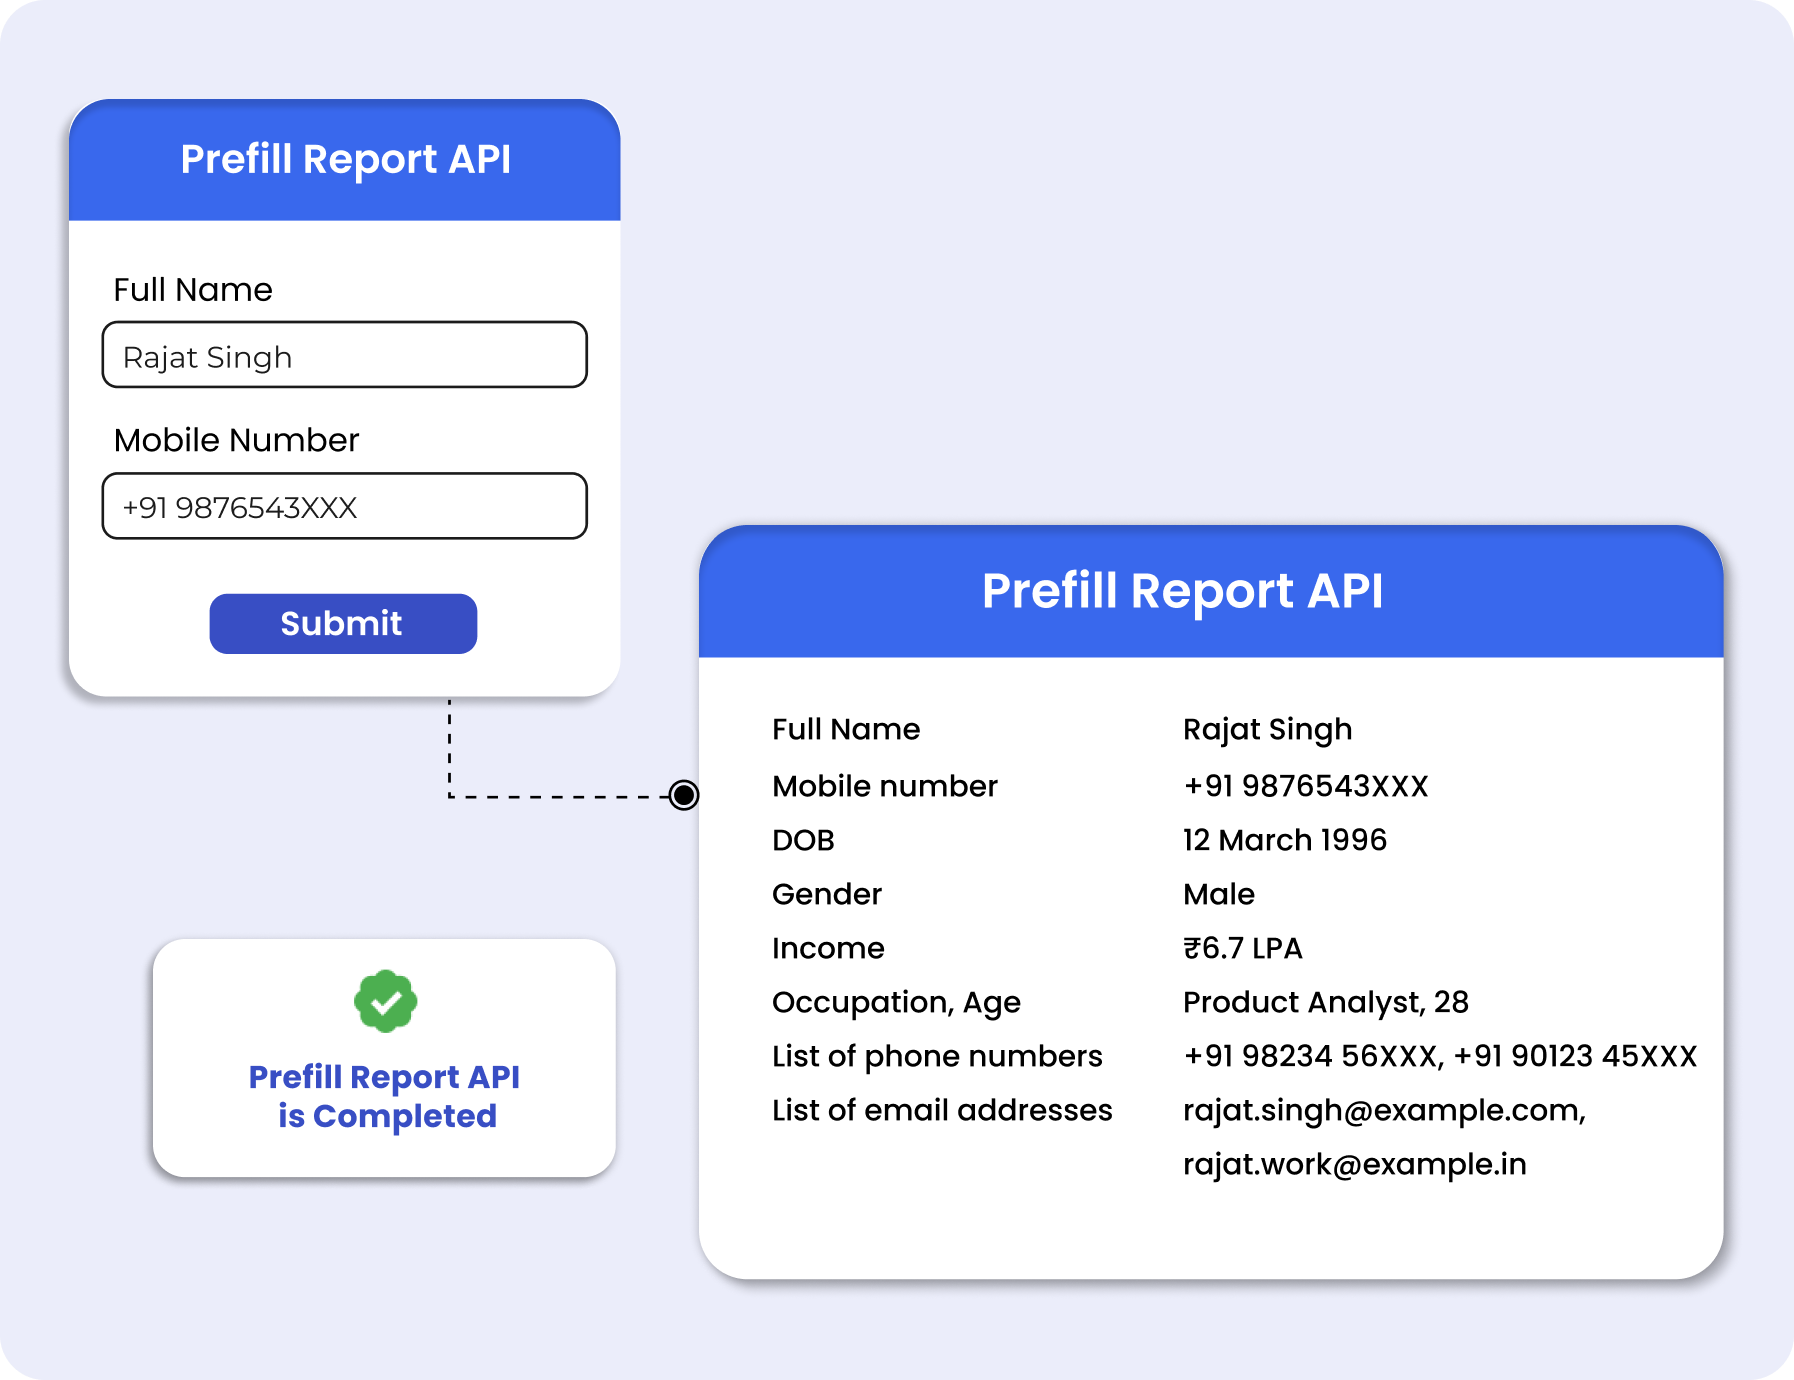This screenshot has width=1794, height=1380.
Task: Click the rajat.singh@example.com email address
Action: (1383, 1110)
